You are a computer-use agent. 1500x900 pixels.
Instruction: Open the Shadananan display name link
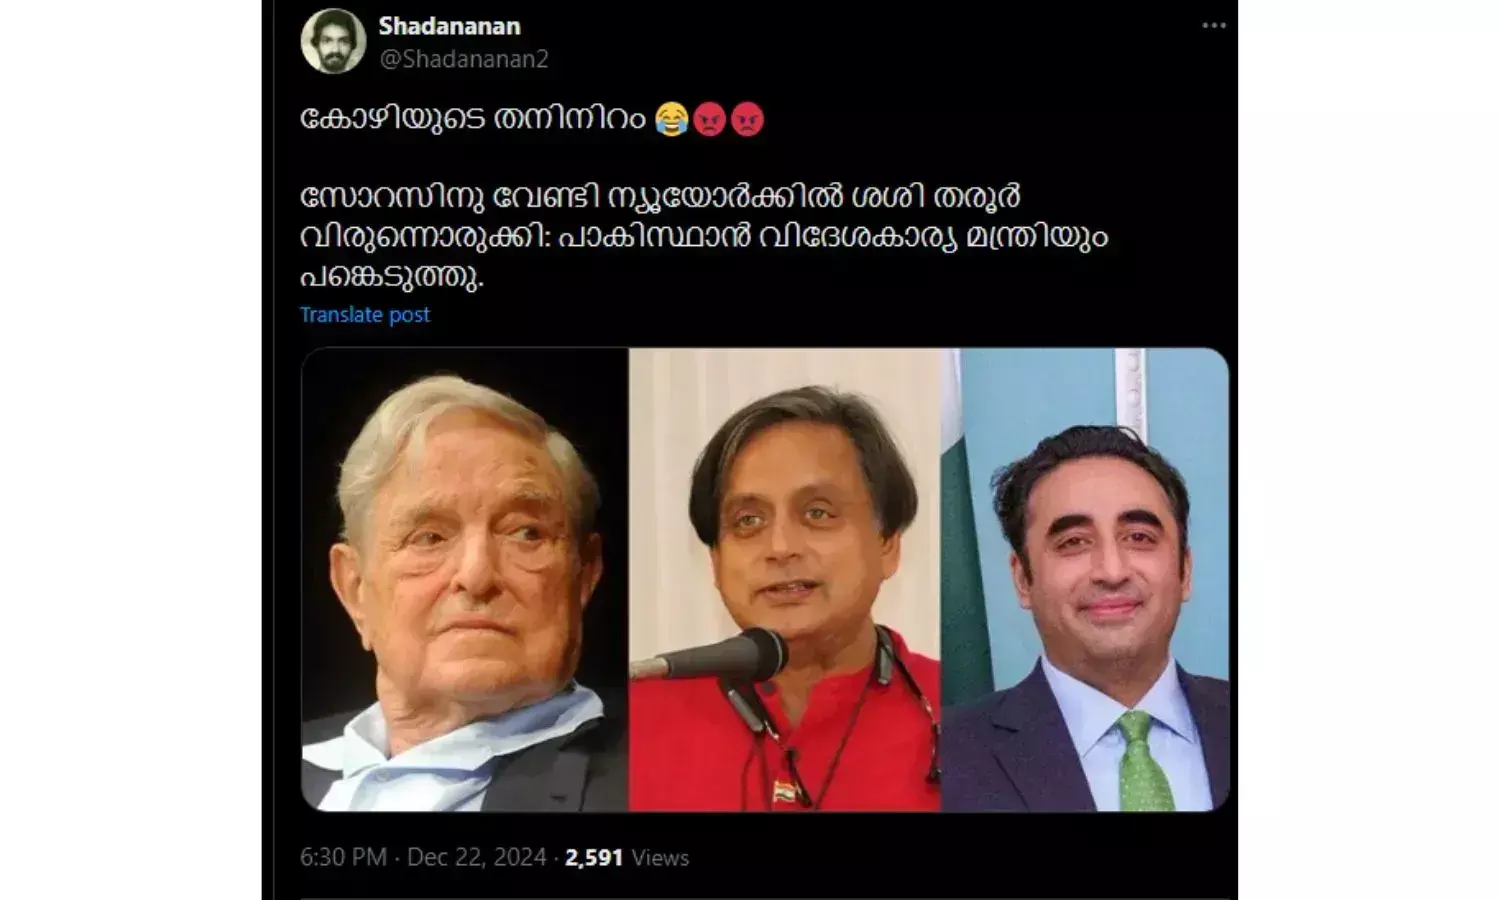449,26
